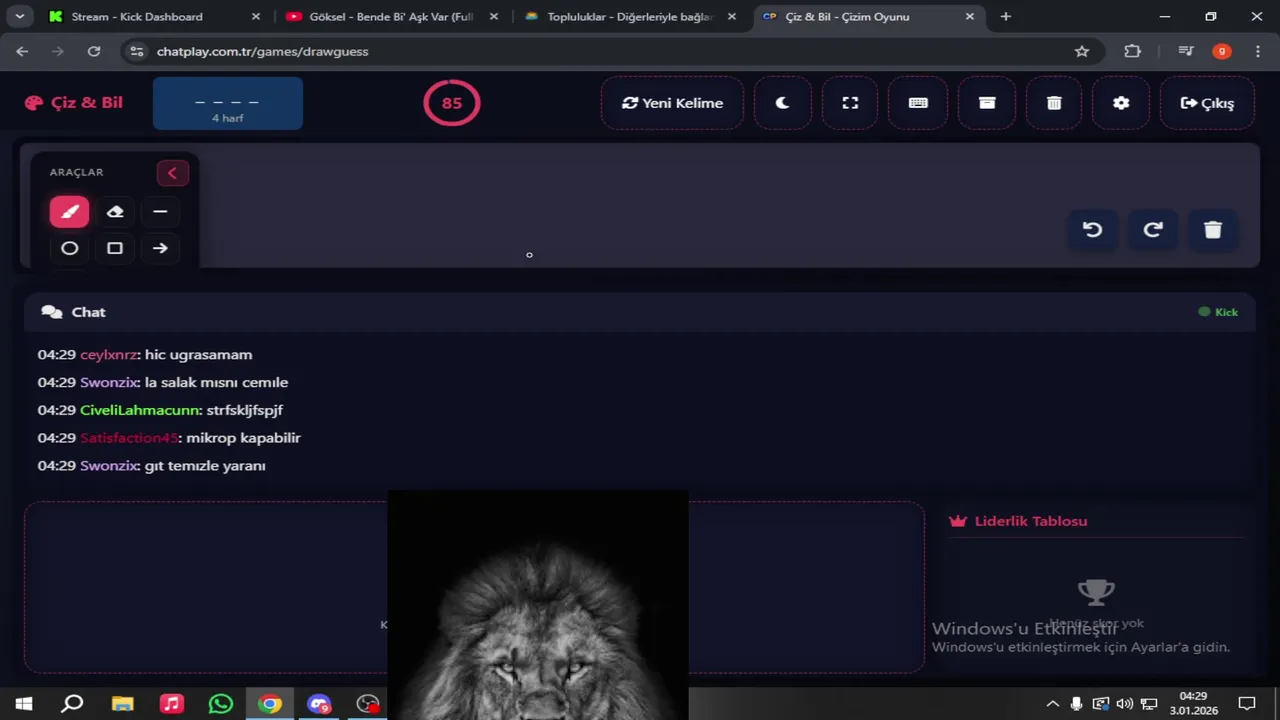Collapse the Araçlar tools panel
Screen dimensions: 1280x720
coord(172,173)
